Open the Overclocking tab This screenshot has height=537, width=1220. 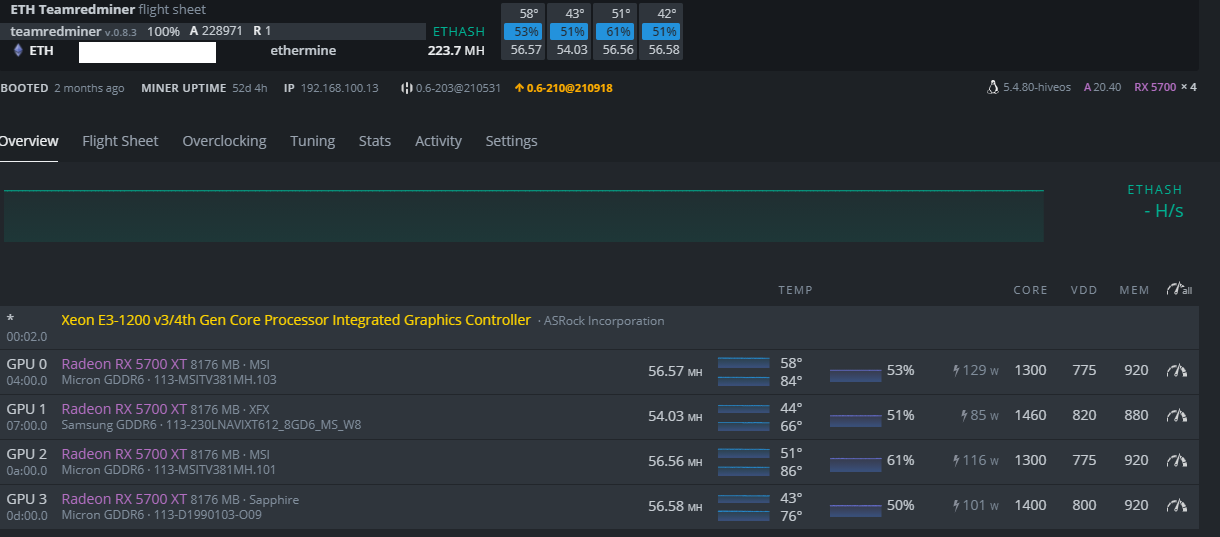[224, 141]
